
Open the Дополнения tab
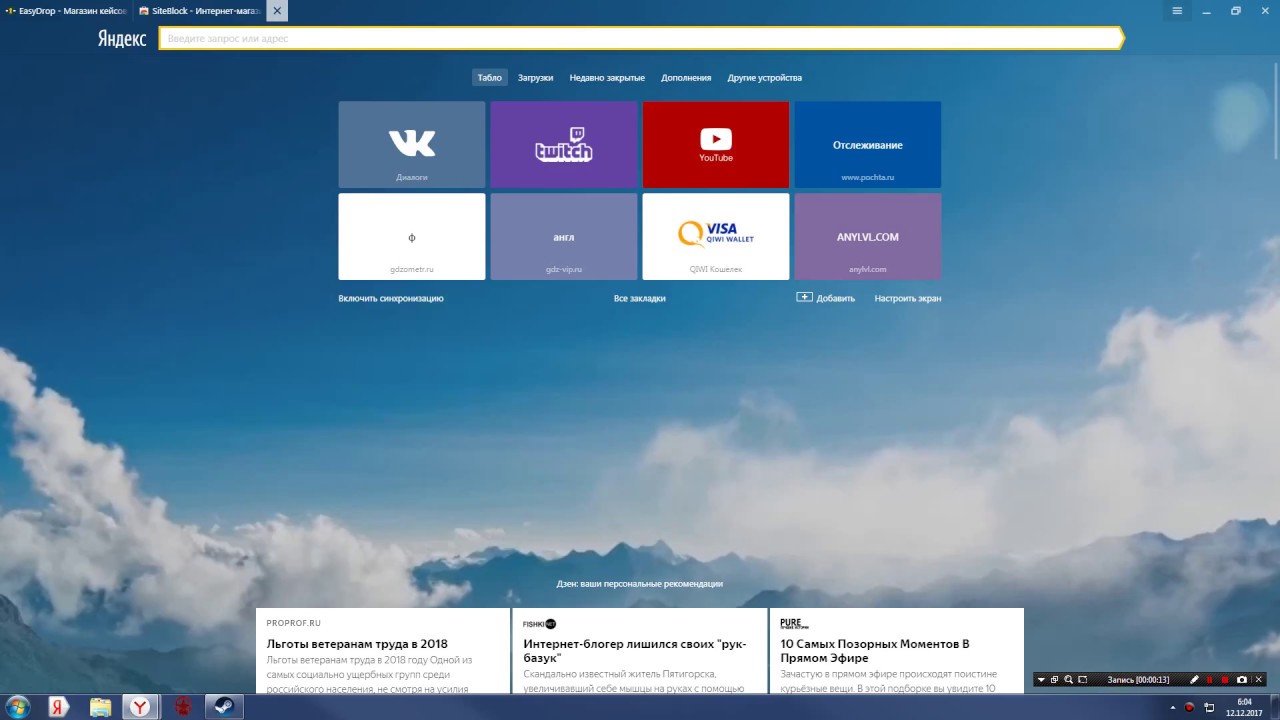click(686, 77)
